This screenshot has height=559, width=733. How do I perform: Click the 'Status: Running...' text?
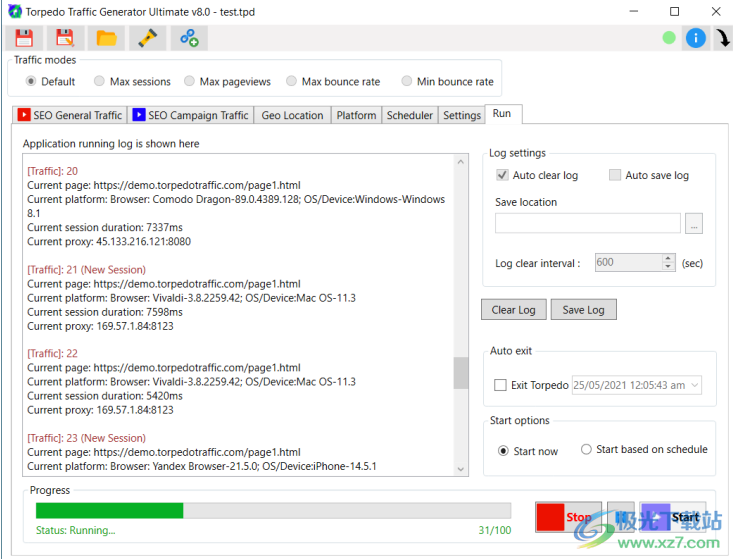pyautogui.click(x=76, y=530)
